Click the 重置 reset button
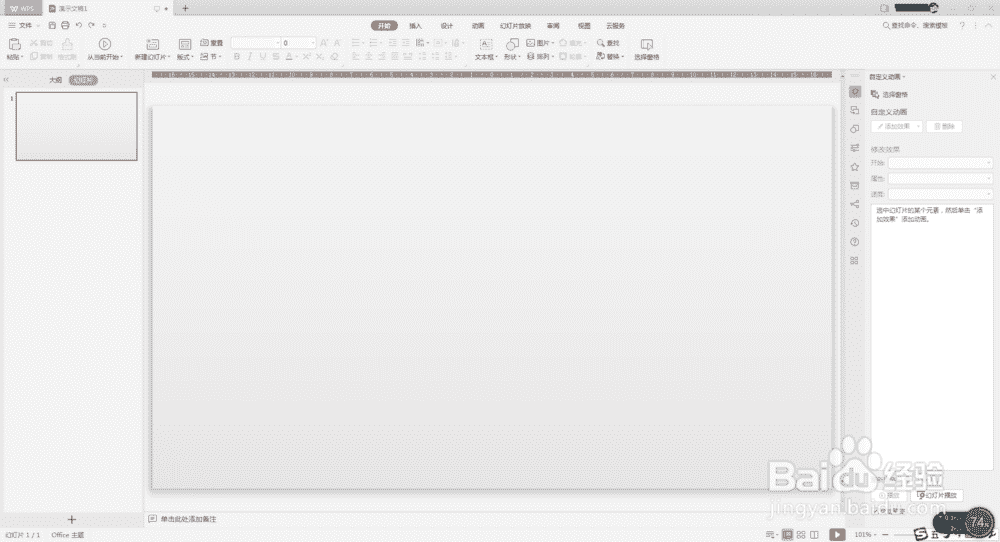 tap(212, 43)
